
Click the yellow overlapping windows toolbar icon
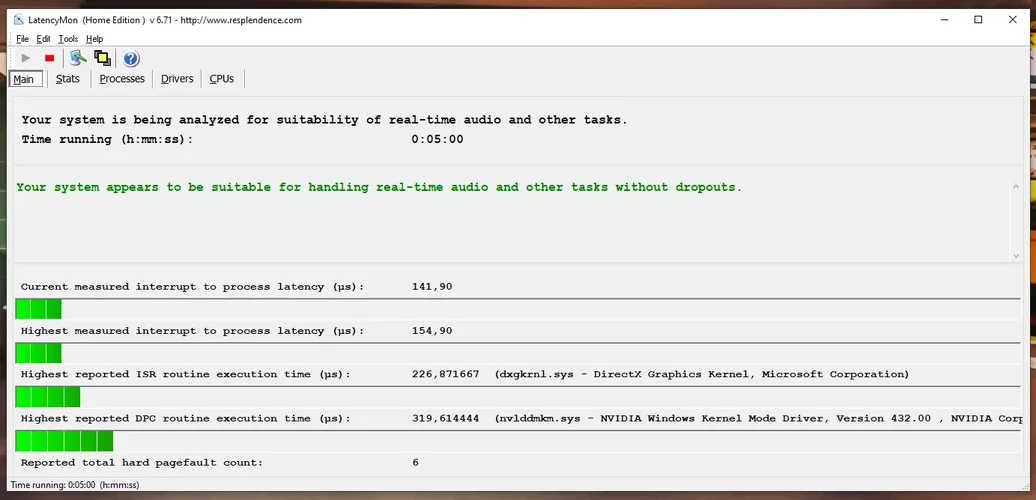point(102,58)
